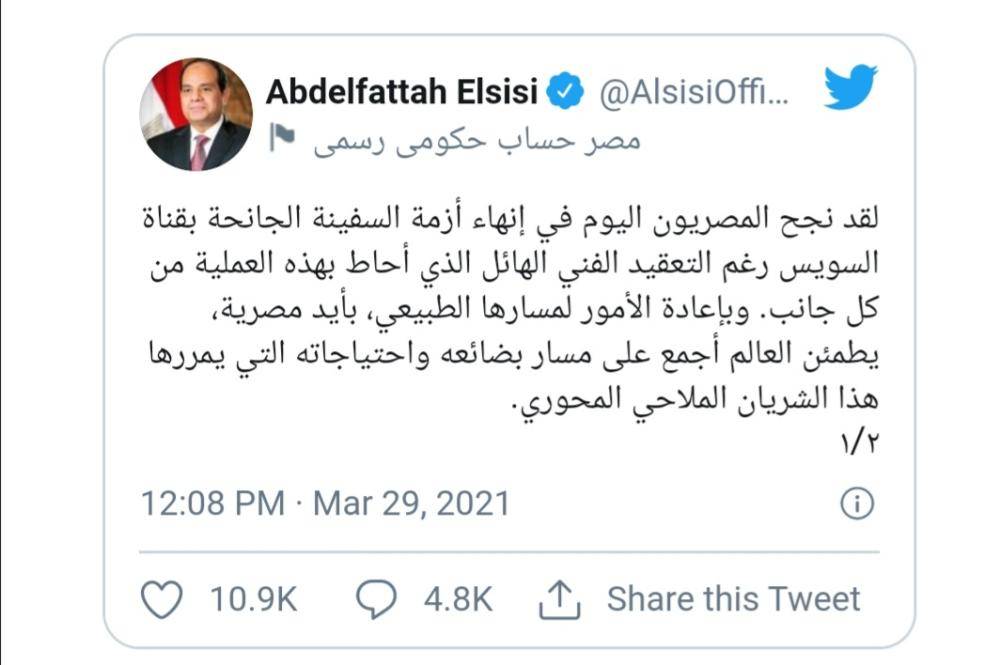Click the مصر حساب حكومي رسمي label
Viewport: 1000px width, 665px height.
tap(473, 139)
